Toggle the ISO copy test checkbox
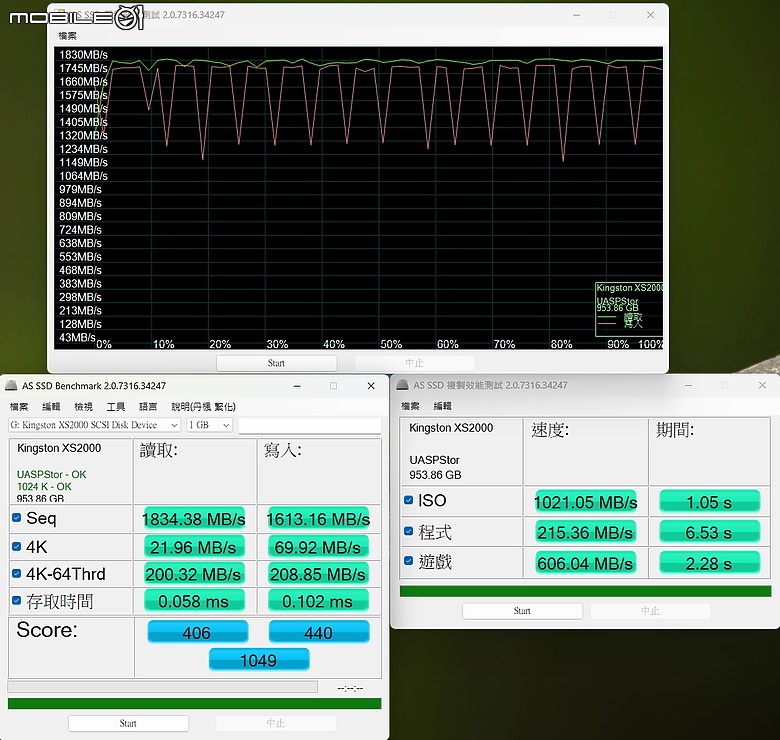Screen dimensions: 780x740 pos(408,500)
